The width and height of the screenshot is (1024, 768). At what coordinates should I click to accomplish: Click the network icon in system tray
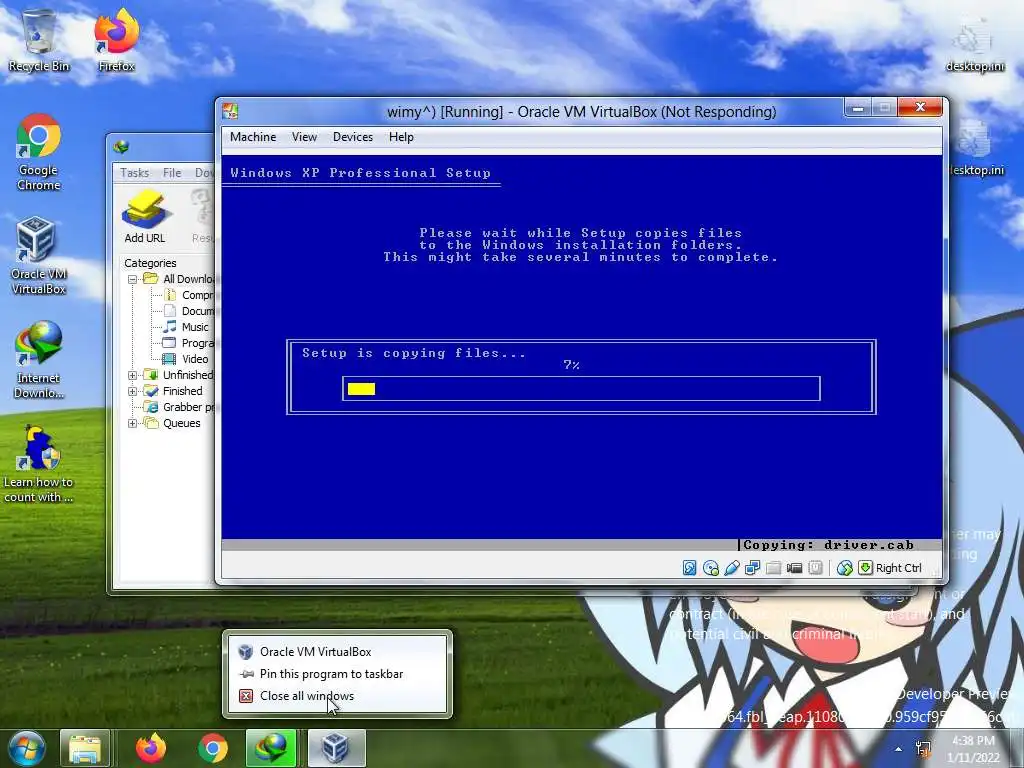pyautogui.click(x=923, y=749)
